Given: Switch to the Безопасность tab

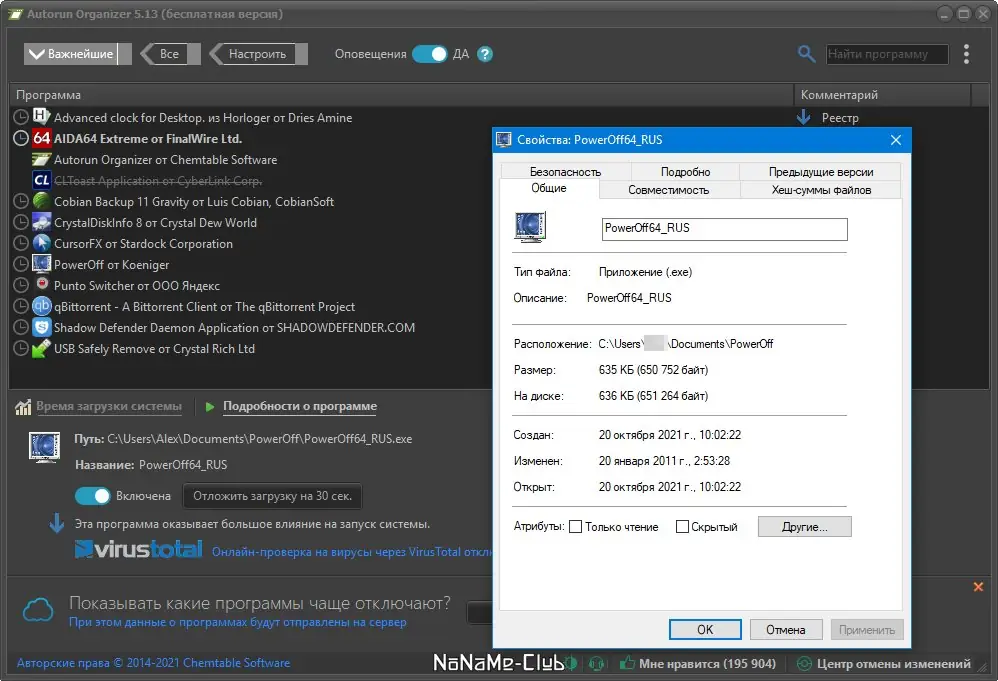Looking at the screenshot, I should point(565,172).
